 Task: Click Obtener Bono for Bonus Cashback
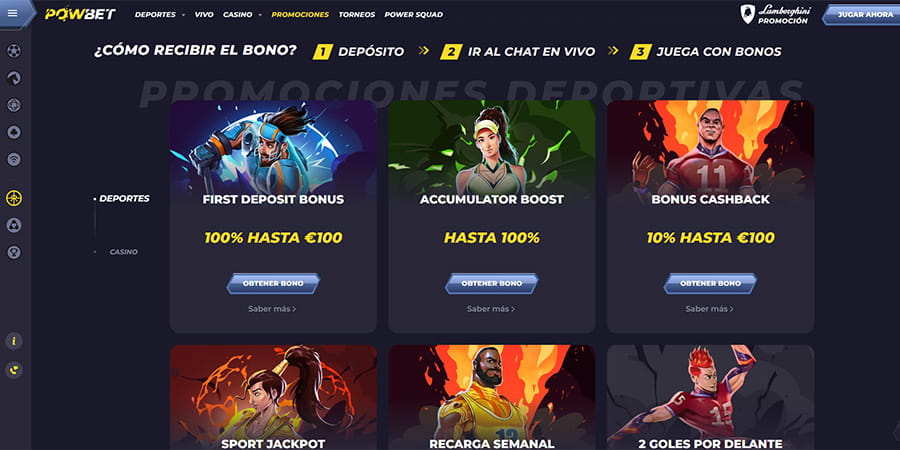(711, 284)
